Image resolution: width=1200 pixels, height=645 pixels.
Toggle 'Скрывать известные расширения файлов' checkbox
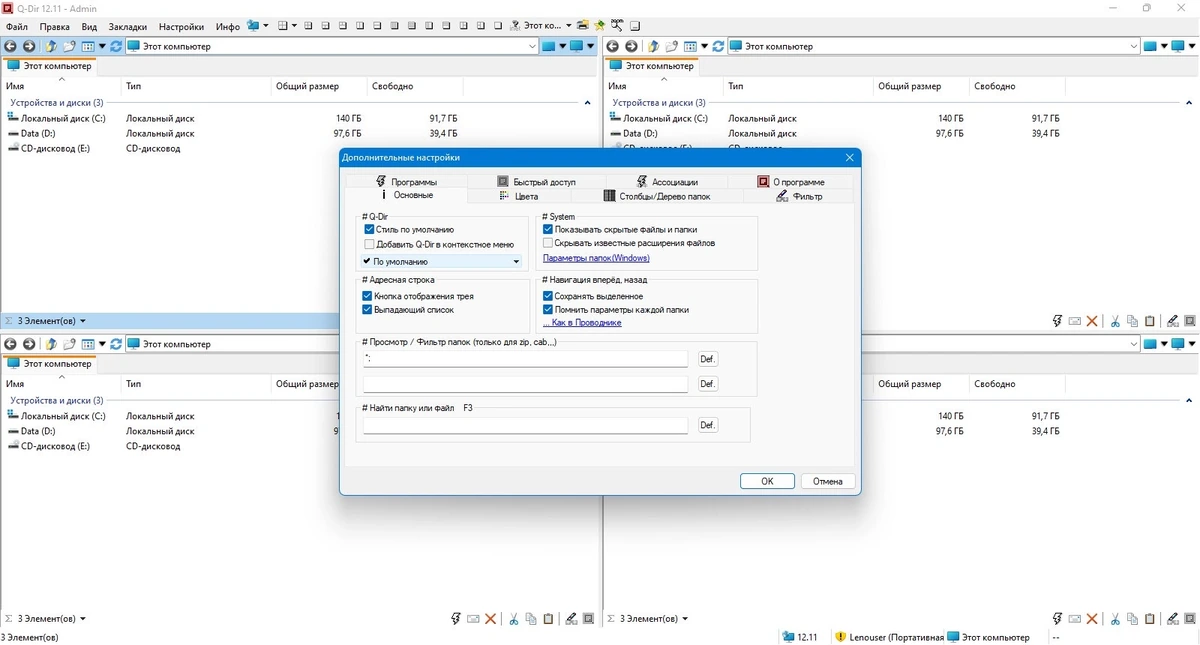[548, 243]
